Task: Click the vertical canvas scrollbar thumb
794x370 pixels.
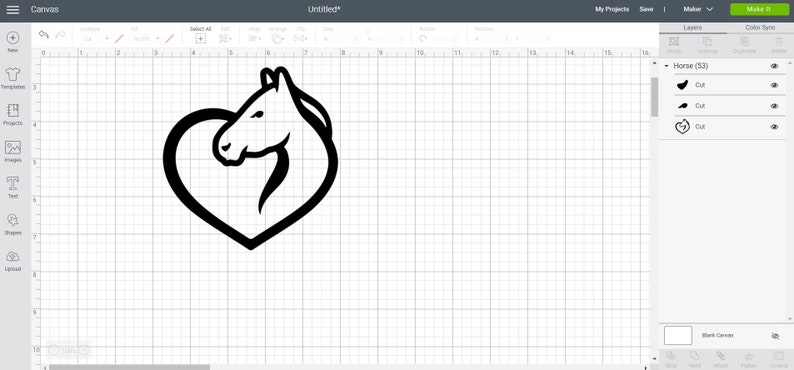Action: coord(654,97)
